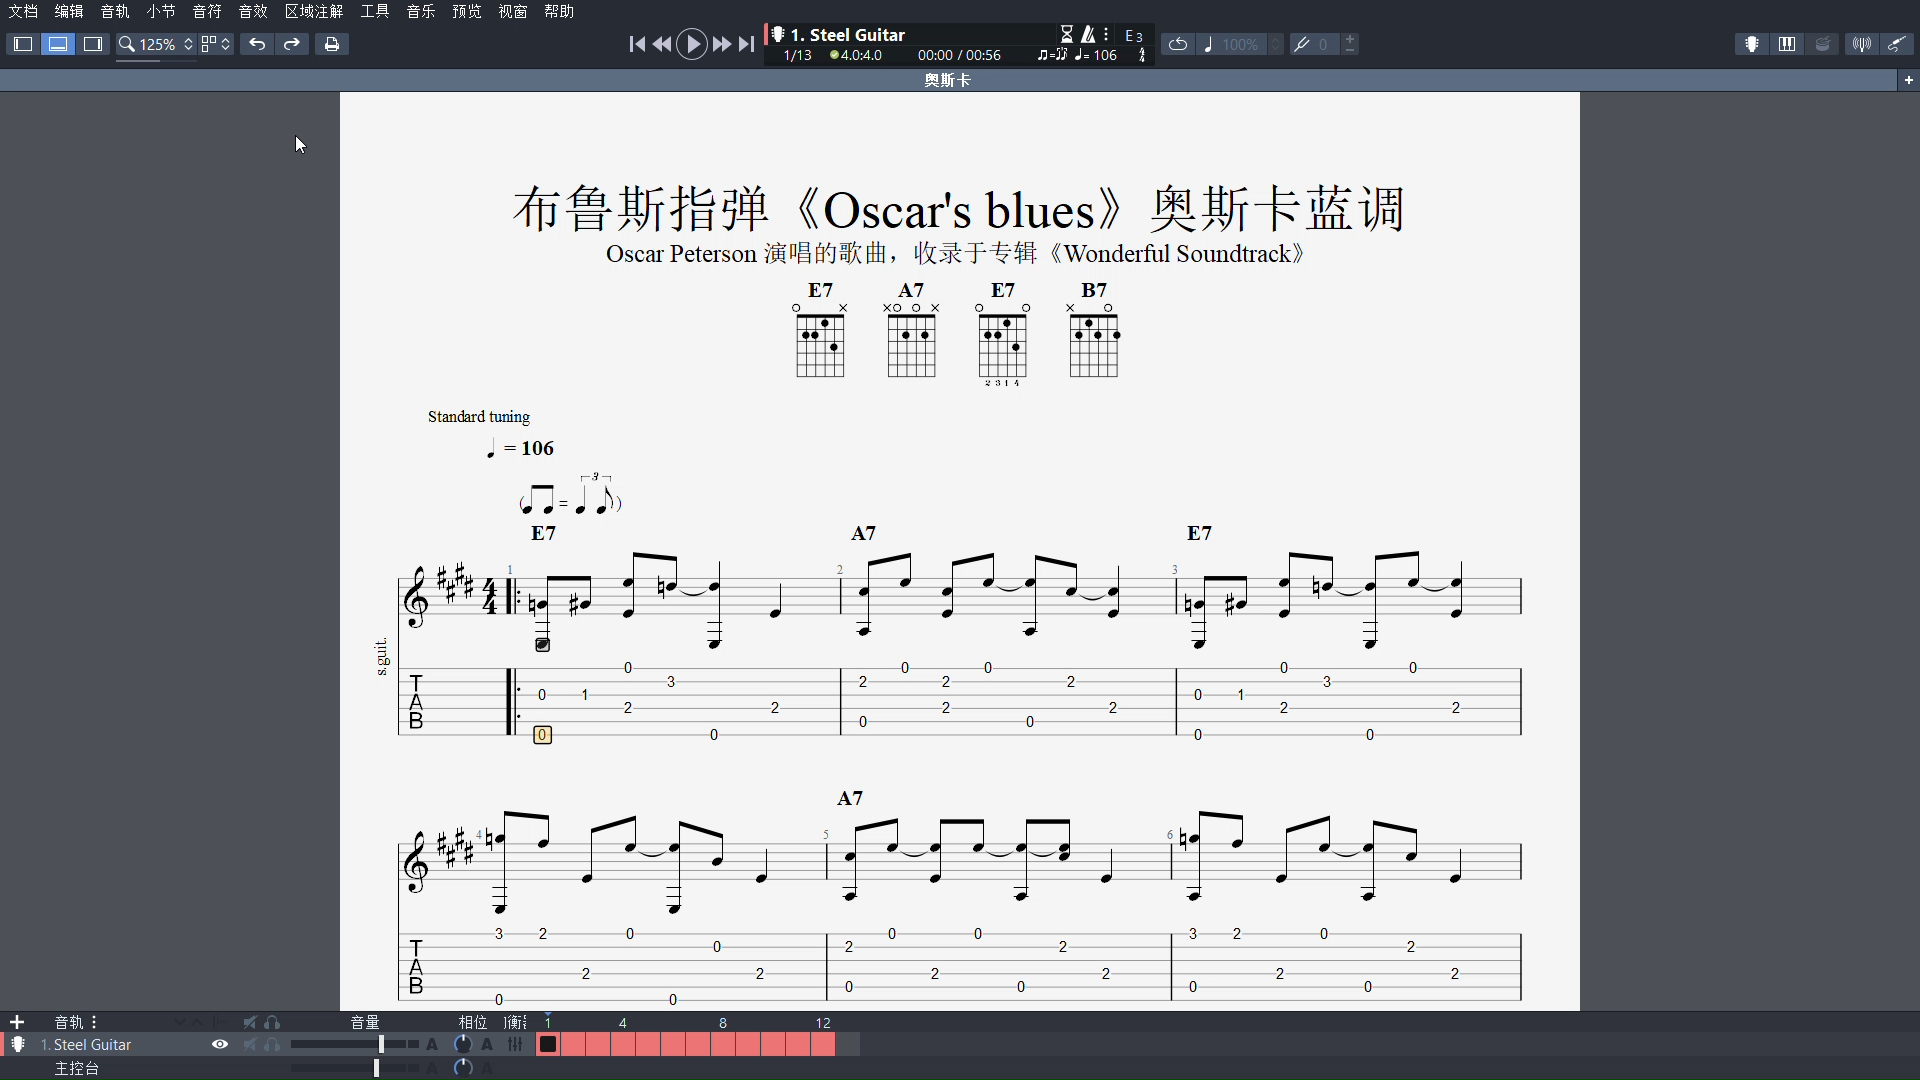
Task: Open the 音轨 options menu dots
Action: click(x=94, y=1022)
